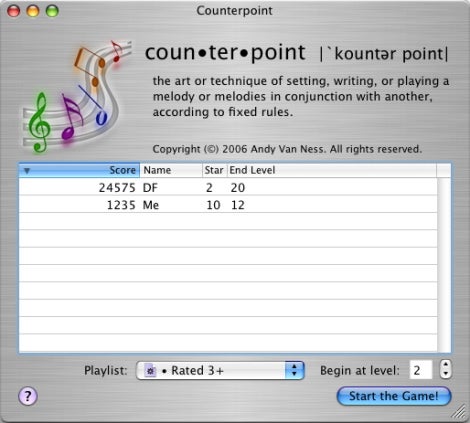Click the purple help question mark button
470x423 pixels.
[x=28, y=396]
